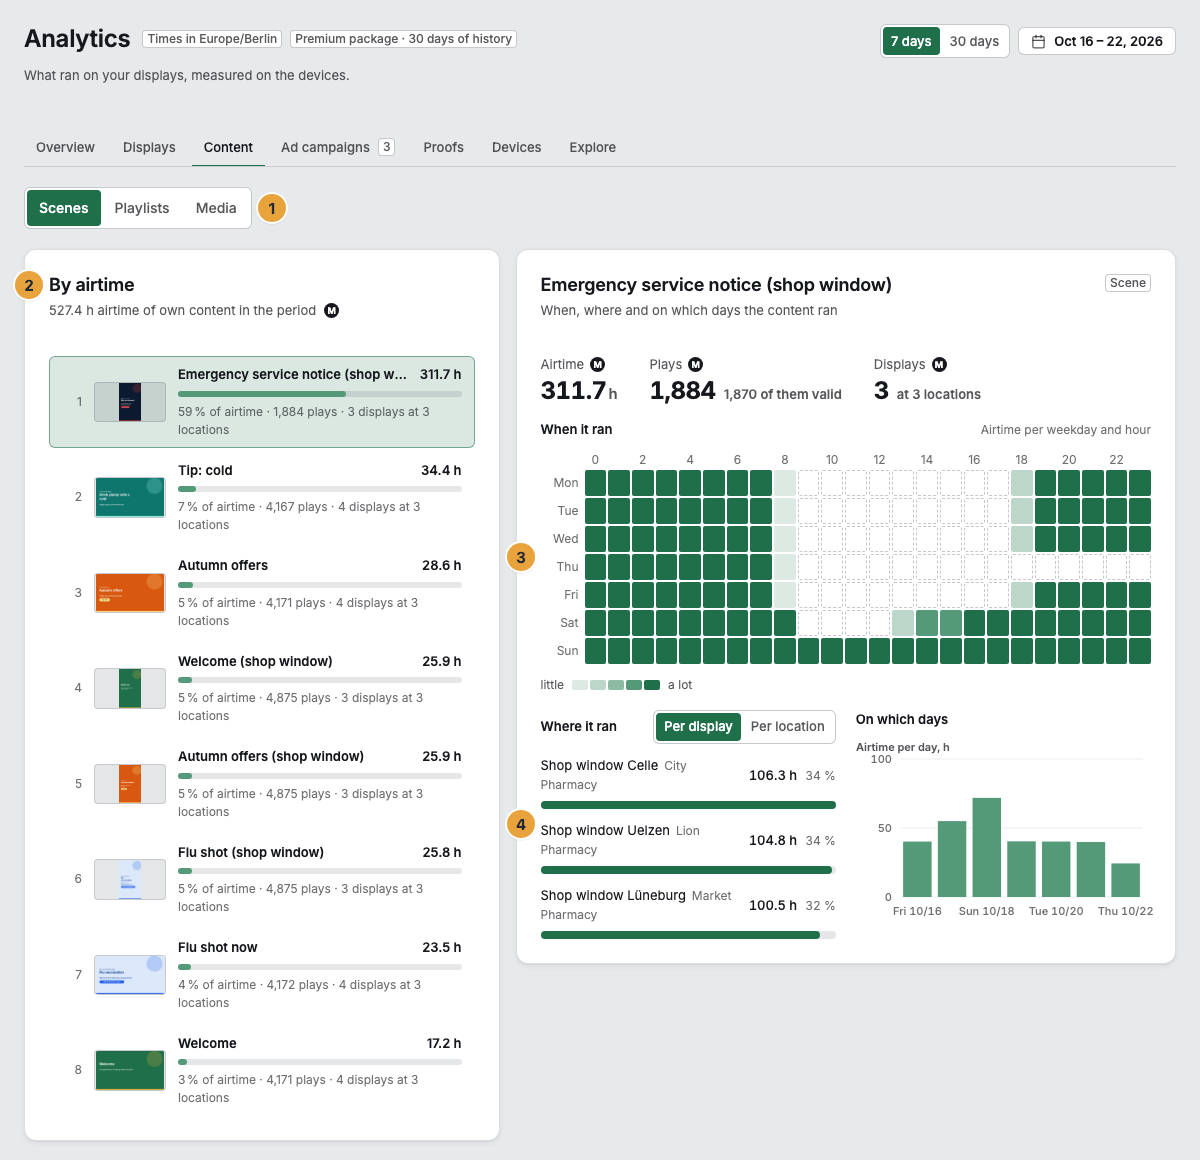The image size is (1200, 1160).
Task: Select the Emergency service notice scene row
Action: (262, 402)
